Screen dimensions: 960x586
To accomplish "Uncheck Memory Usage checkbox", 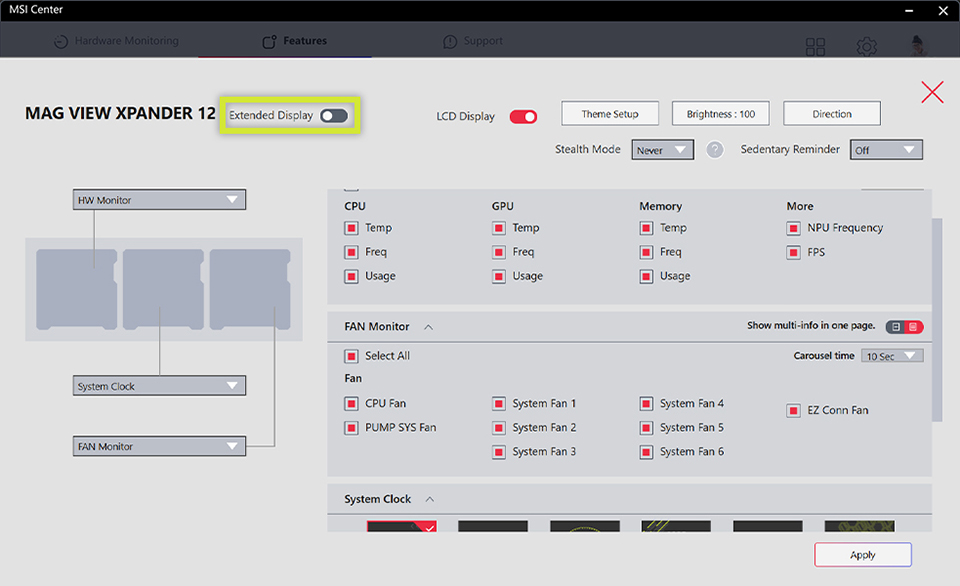I will pyautogui.click(x=646, y=277).
